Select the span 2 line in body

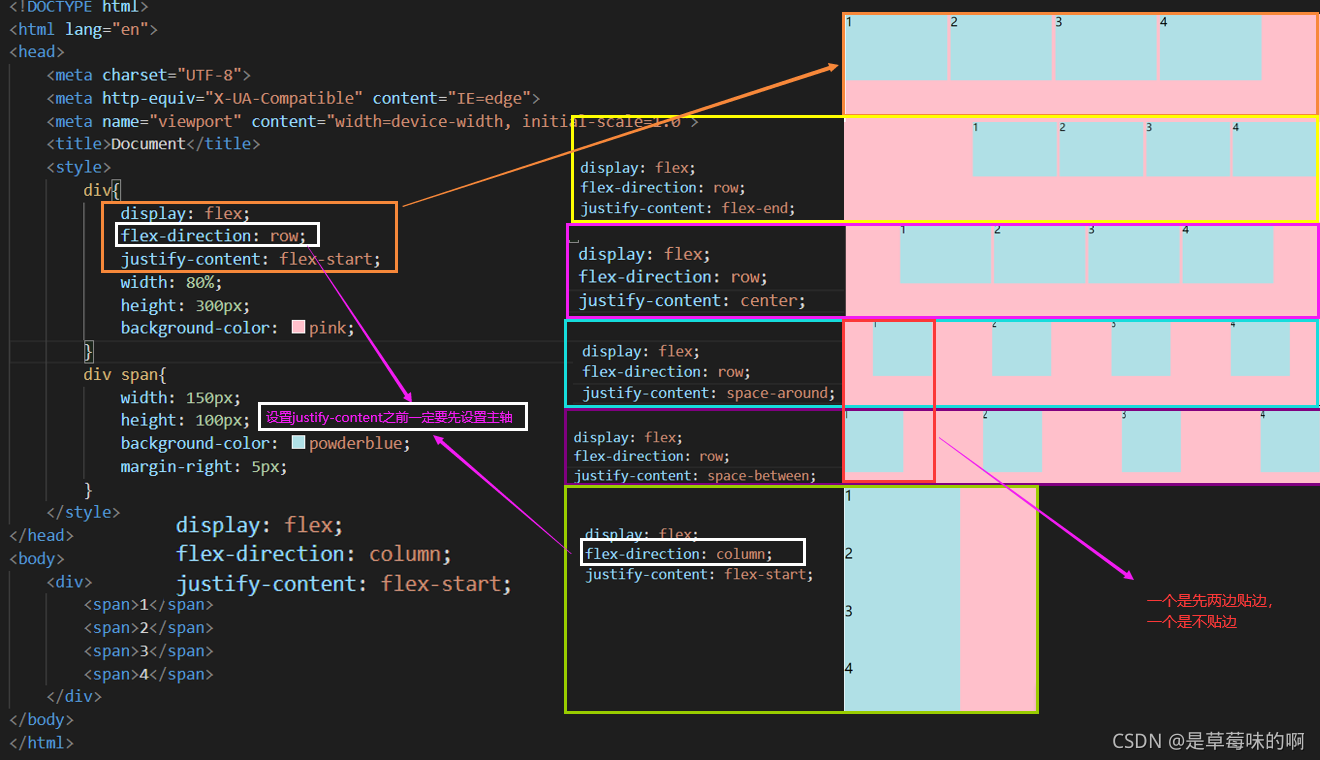[148, 628]
